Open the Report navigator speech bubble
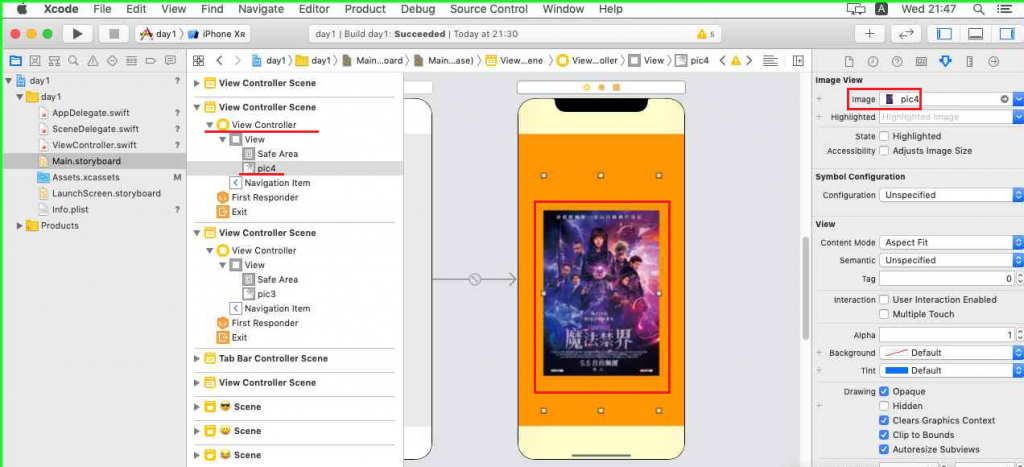This screenshot has width=1024, height=467. click(x=170, y=61)
